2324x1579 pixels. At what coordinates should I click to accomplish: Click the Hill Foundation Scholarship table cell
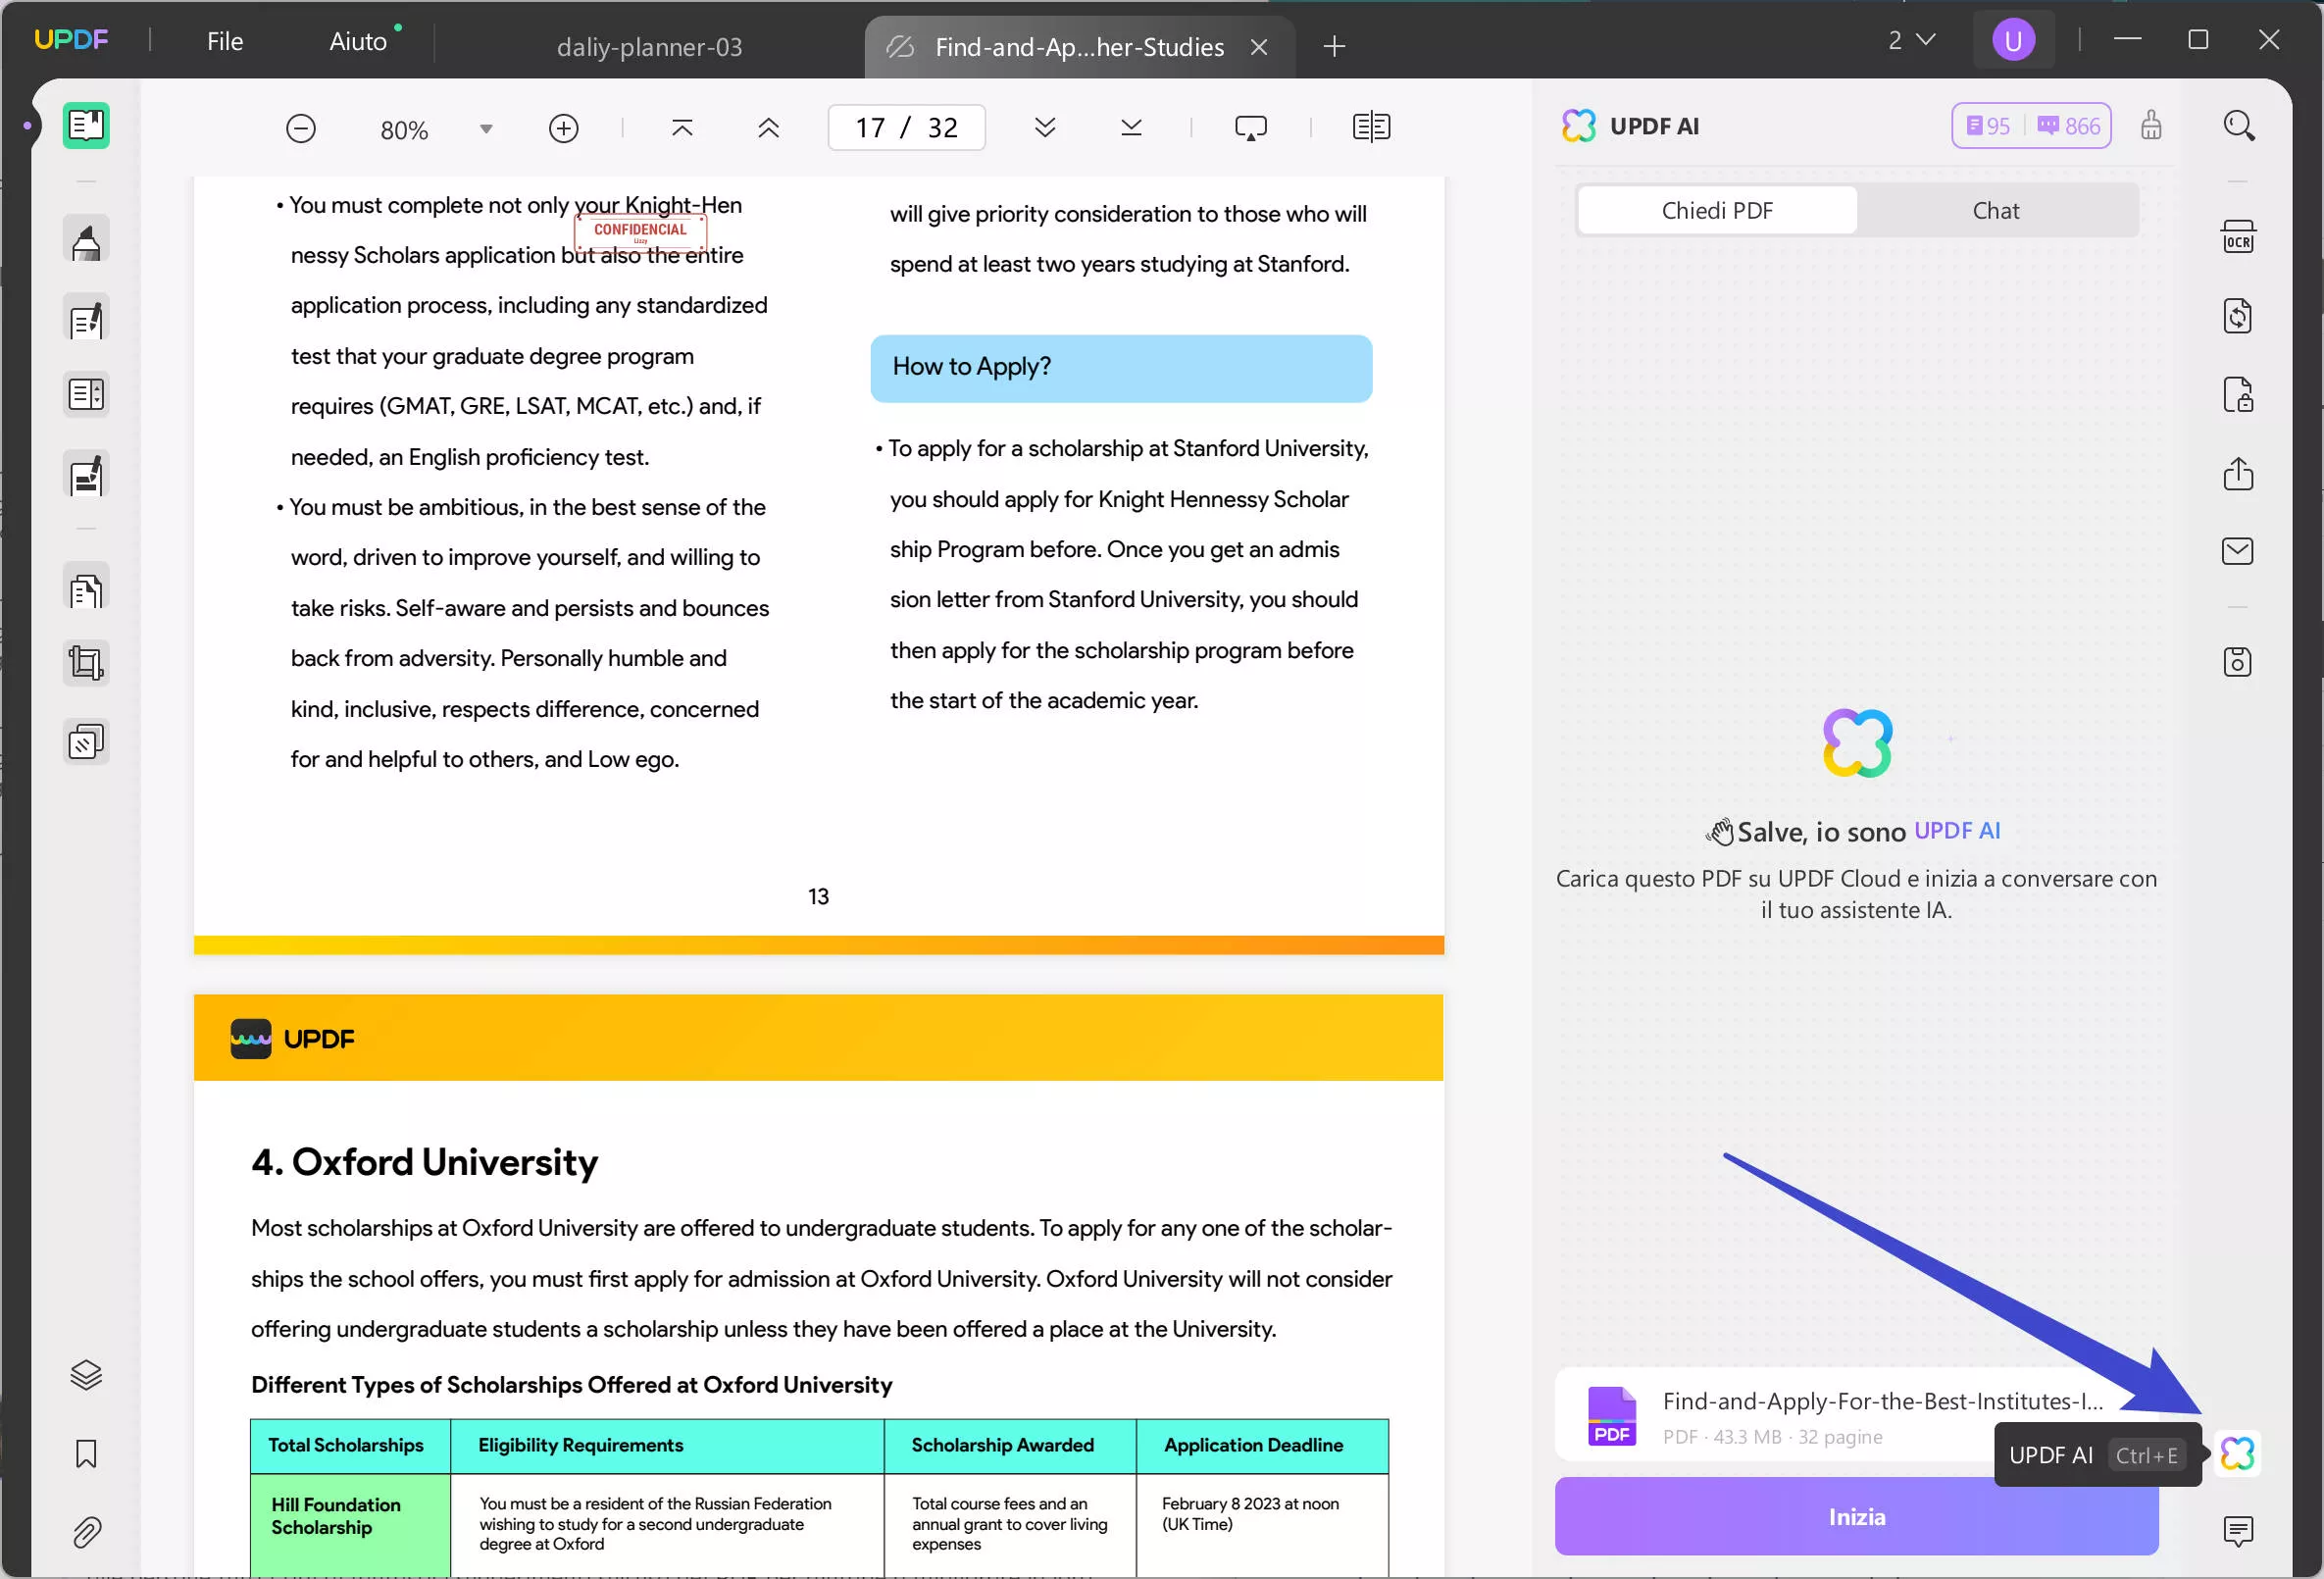click(350, 1524)
